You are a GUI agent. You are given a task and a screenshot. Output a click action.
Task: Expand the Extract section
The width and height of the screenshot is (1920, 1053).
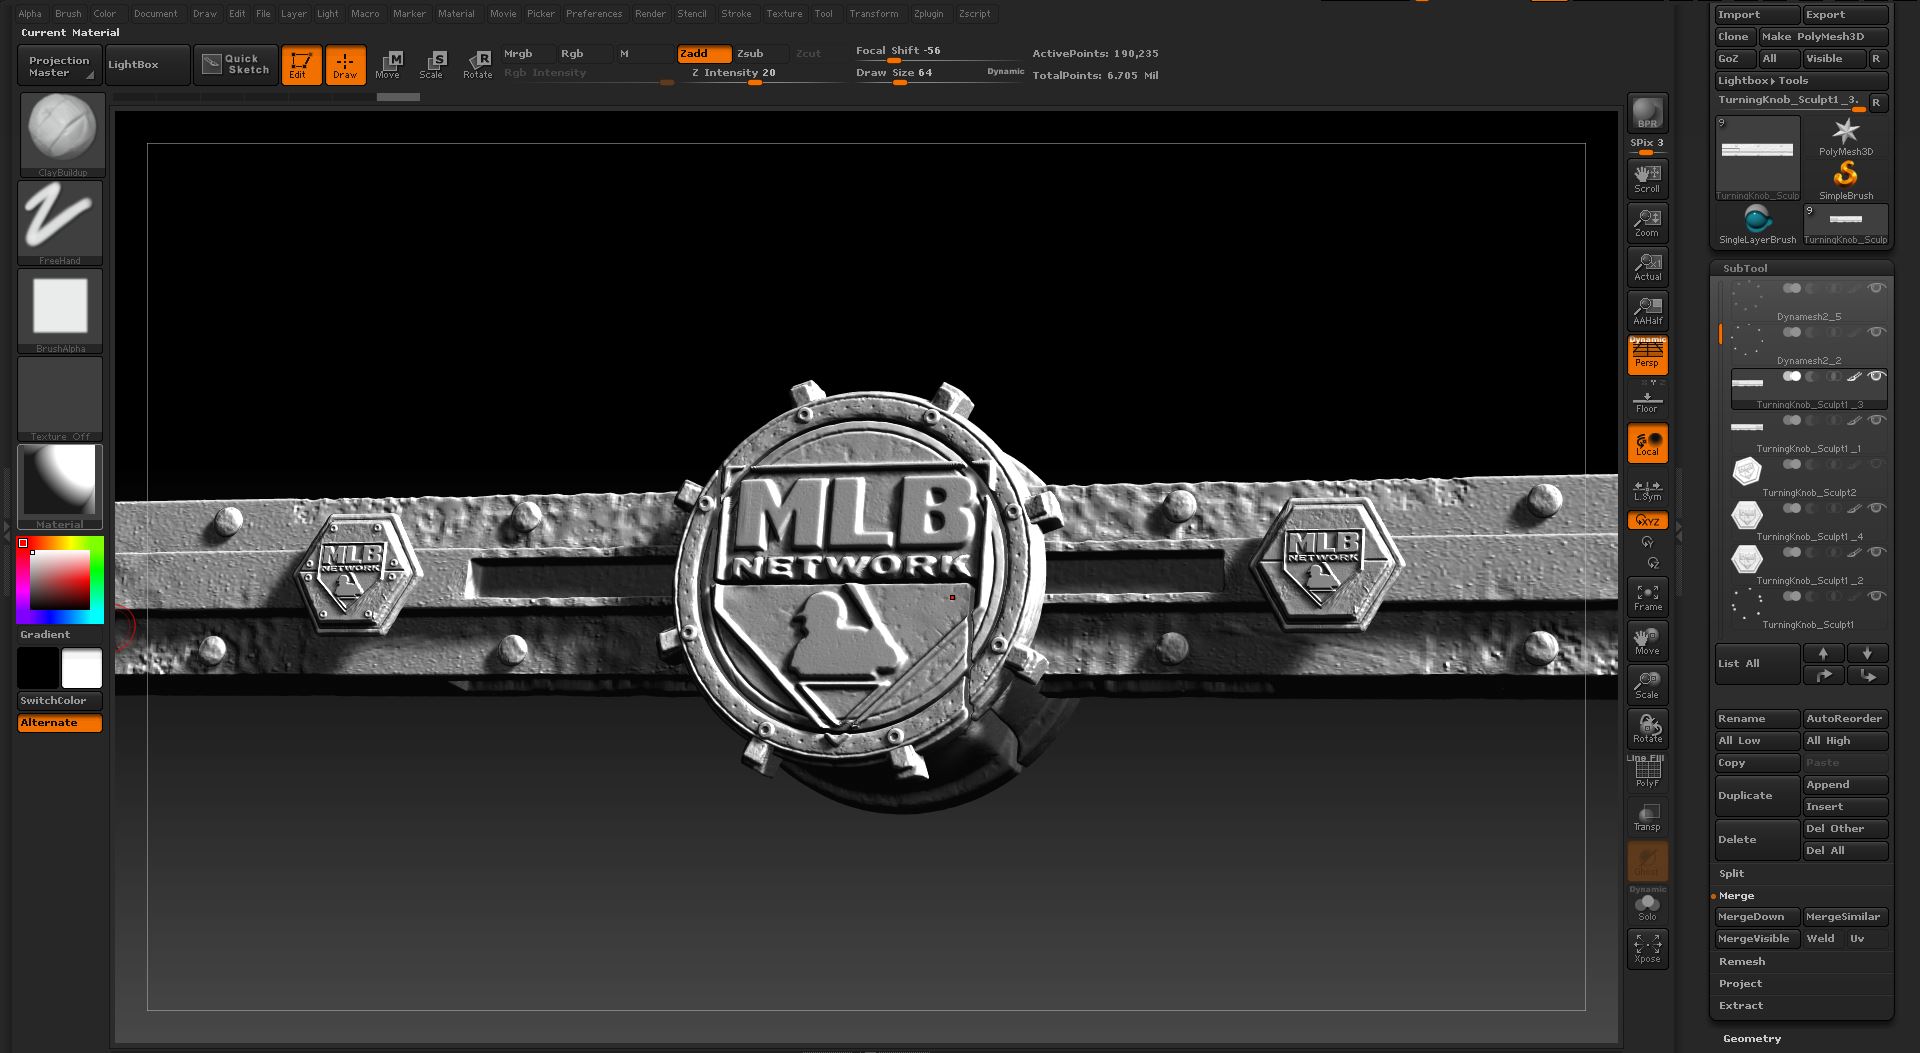(1741, 1005)
